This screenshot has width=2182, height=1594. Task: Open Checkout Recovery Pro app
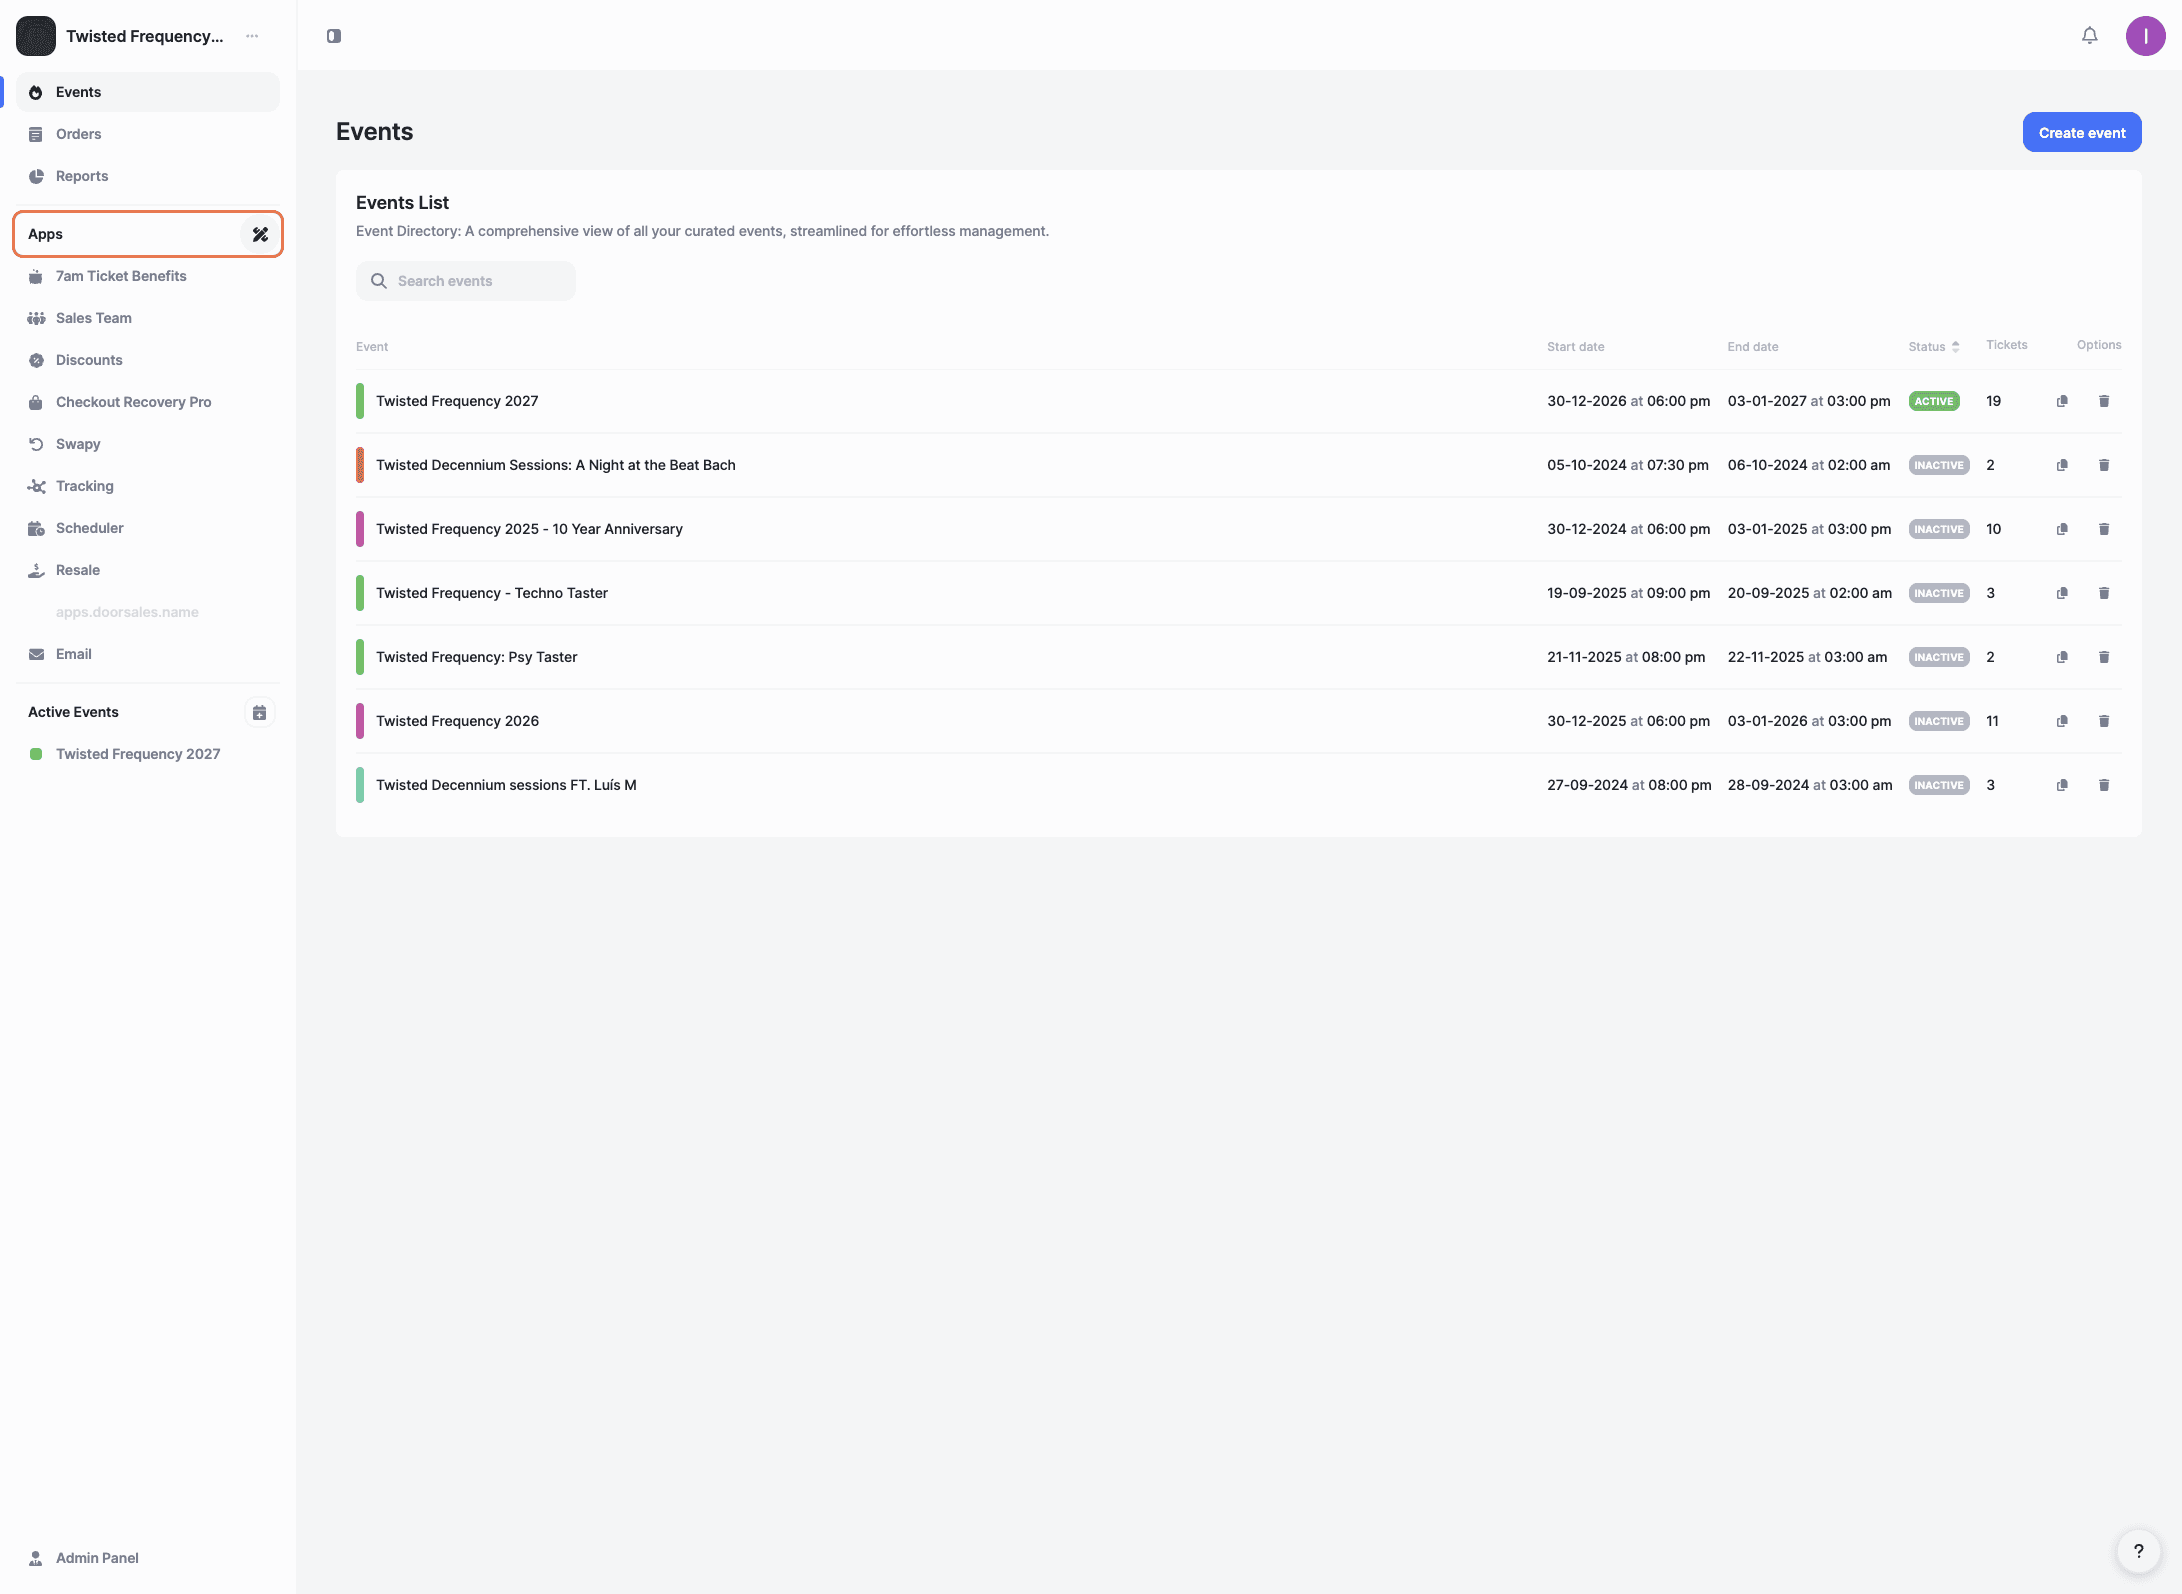pos(133,402)
